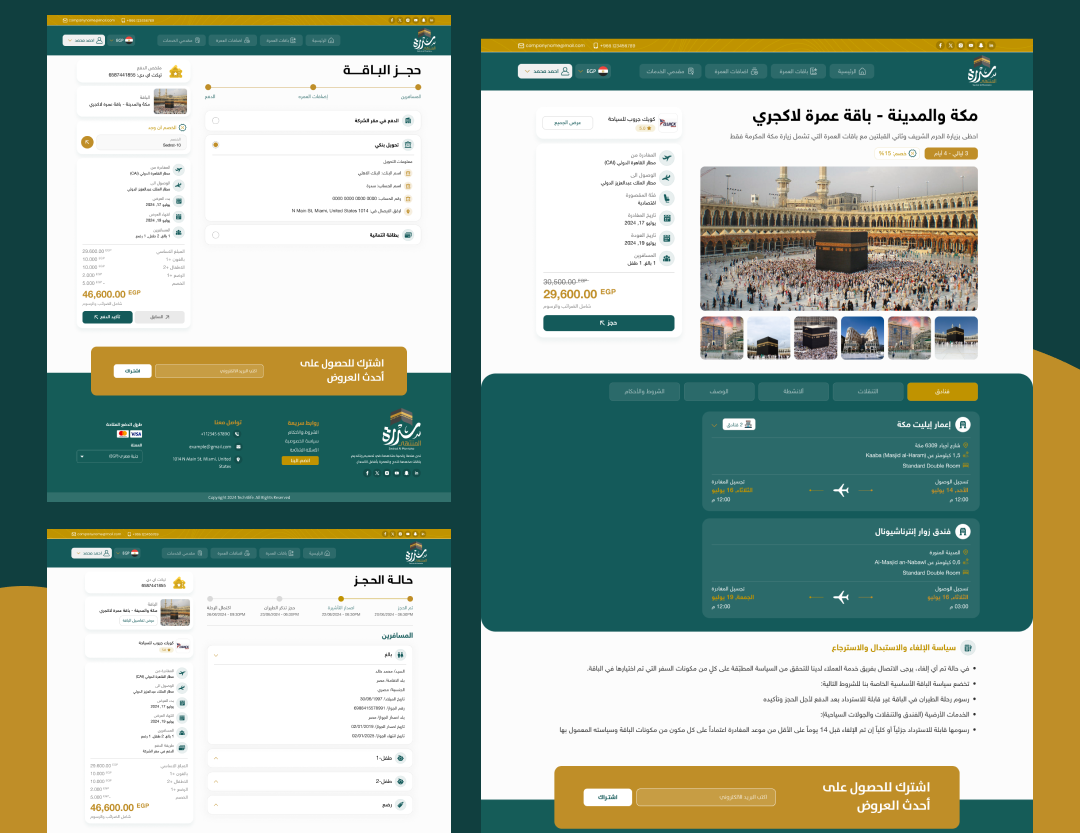Open EGP currency dropdown on package details page
This screenshot has width=1080, height=833.
(x=593, y=71)
